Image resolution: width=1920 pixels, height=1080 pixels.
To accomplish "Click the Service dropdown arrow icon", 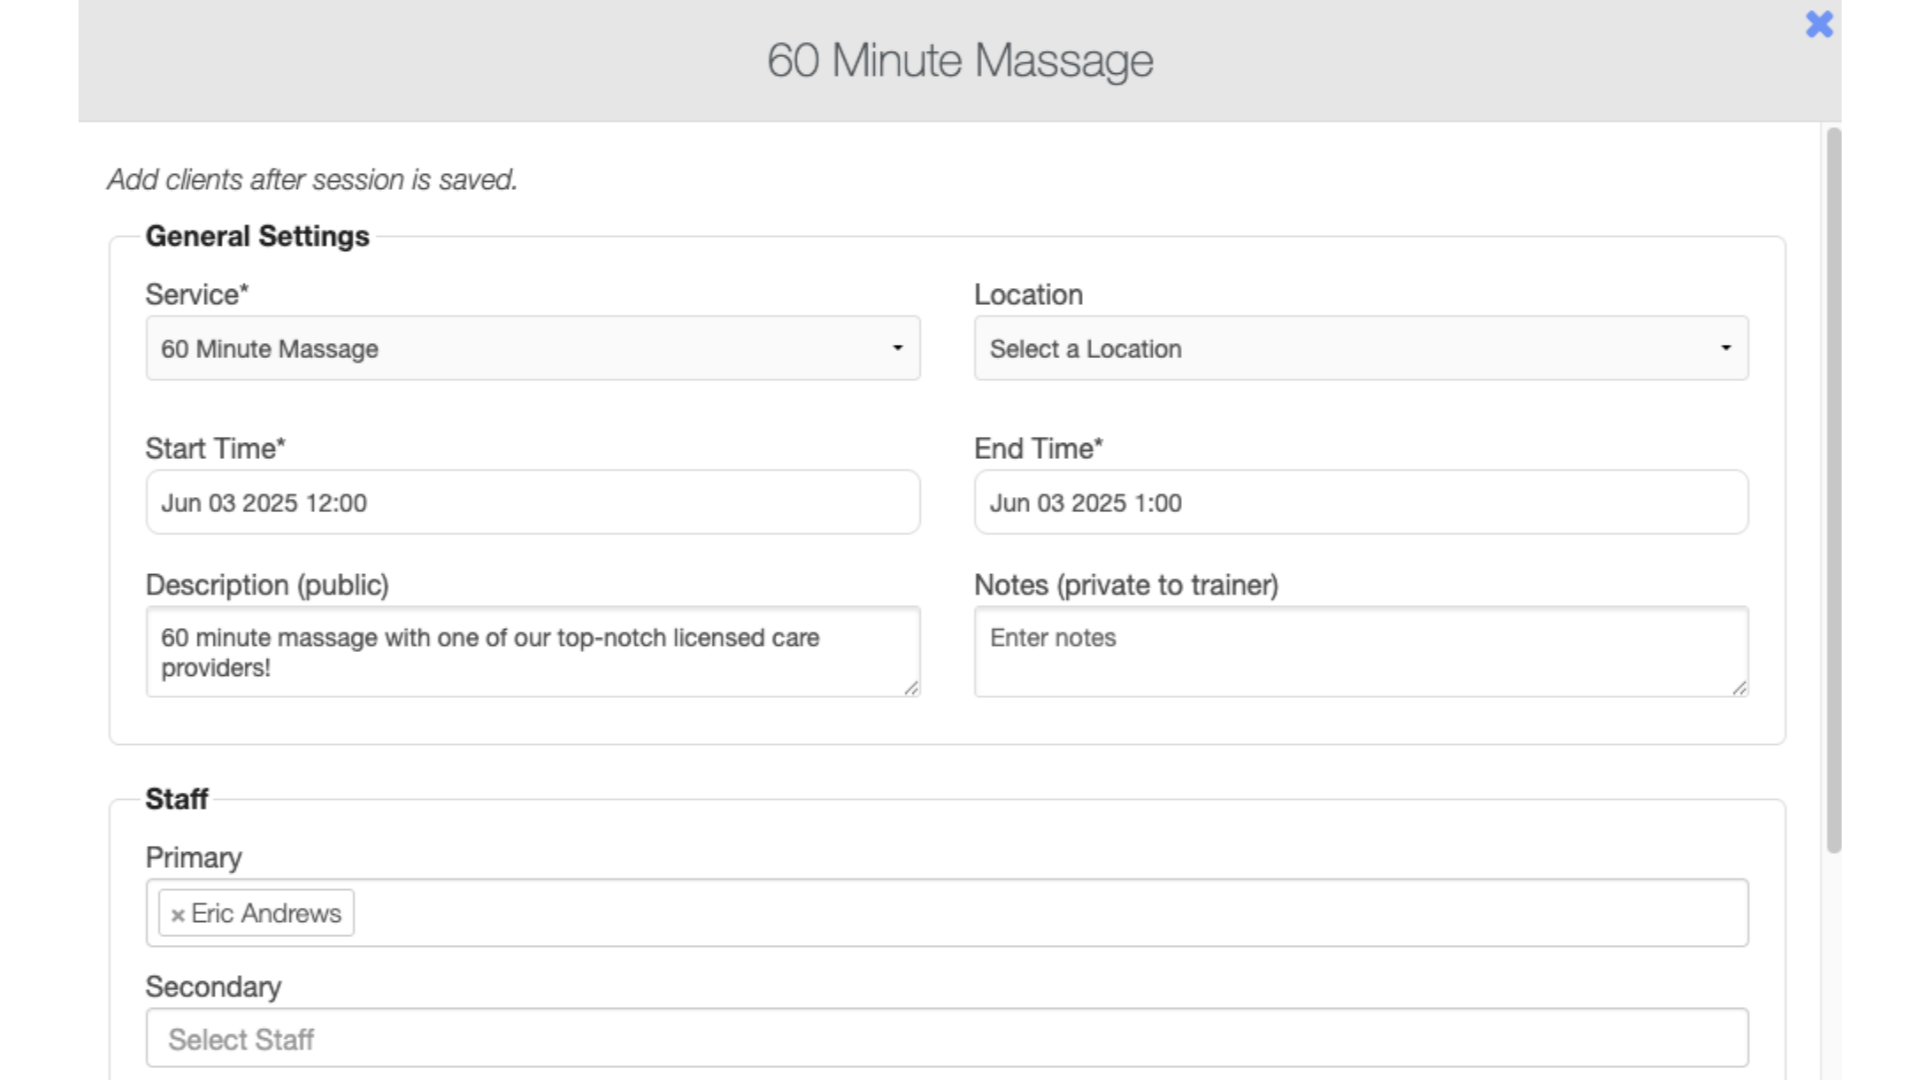I will [897, 348].
